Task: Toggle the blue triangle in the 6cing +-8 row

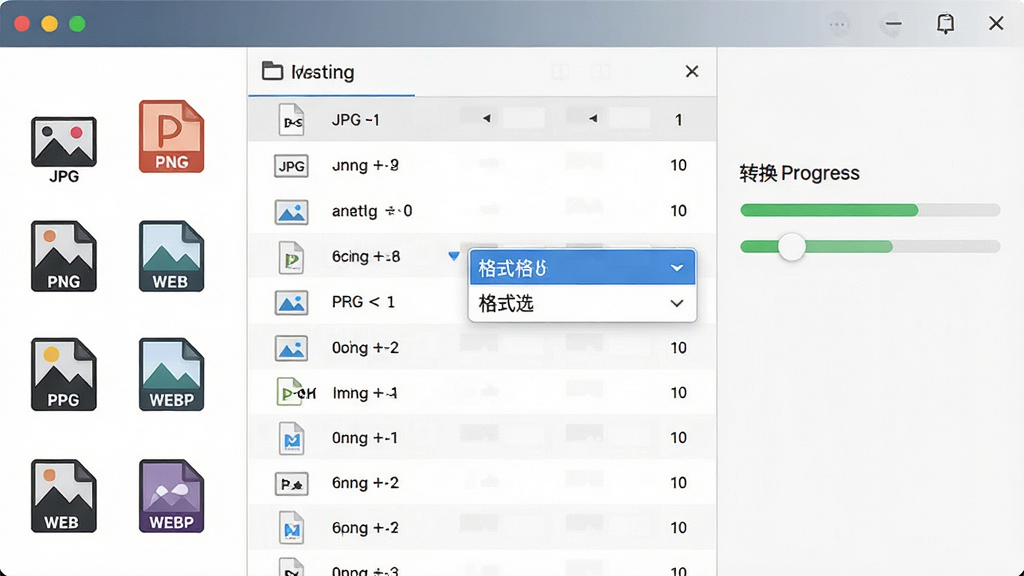Action: 454,256
